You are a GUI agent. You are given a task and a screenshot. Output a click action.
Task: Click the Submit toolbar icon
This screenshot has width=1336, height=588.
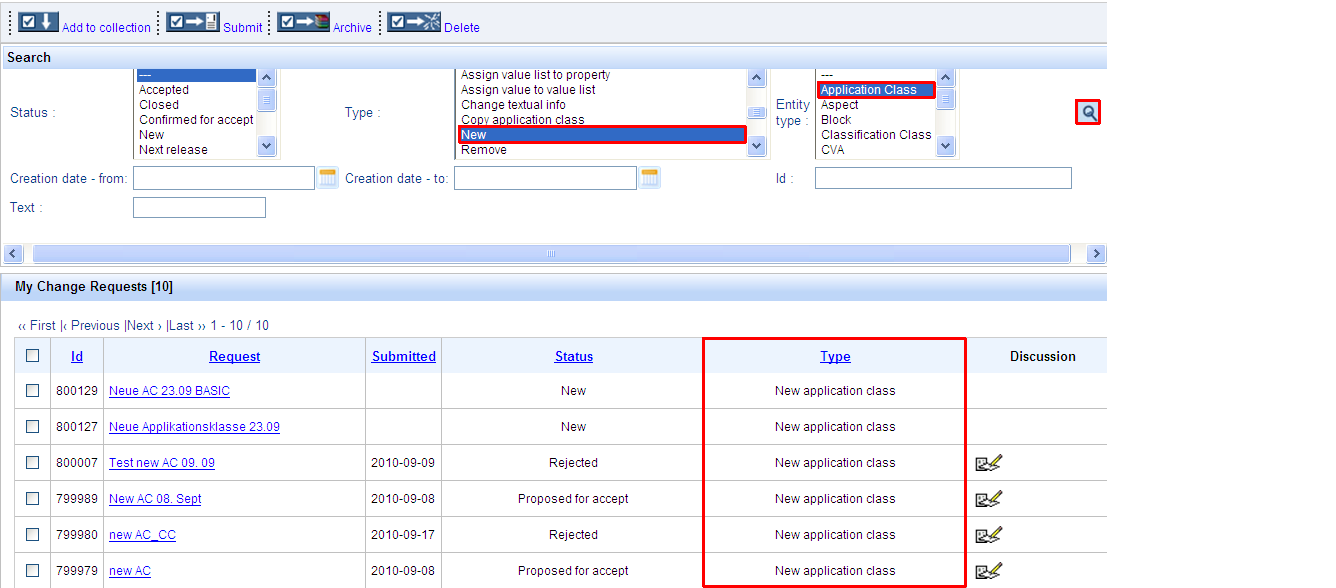[192, 22]
